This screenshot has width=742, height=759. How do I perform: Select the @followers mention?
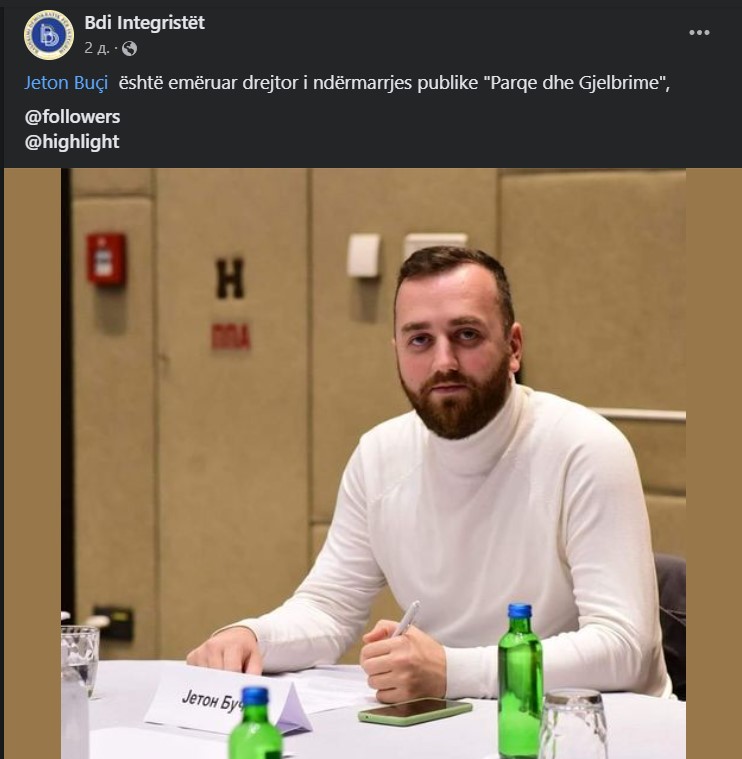[73, 117]
